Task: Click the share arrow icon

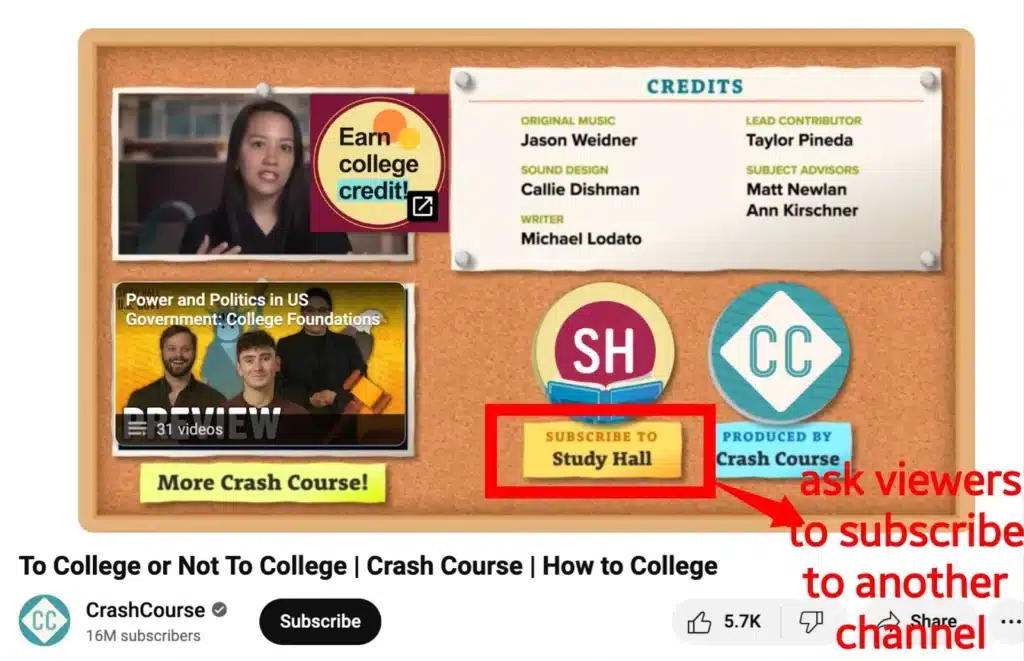Action: pos(888,621)
